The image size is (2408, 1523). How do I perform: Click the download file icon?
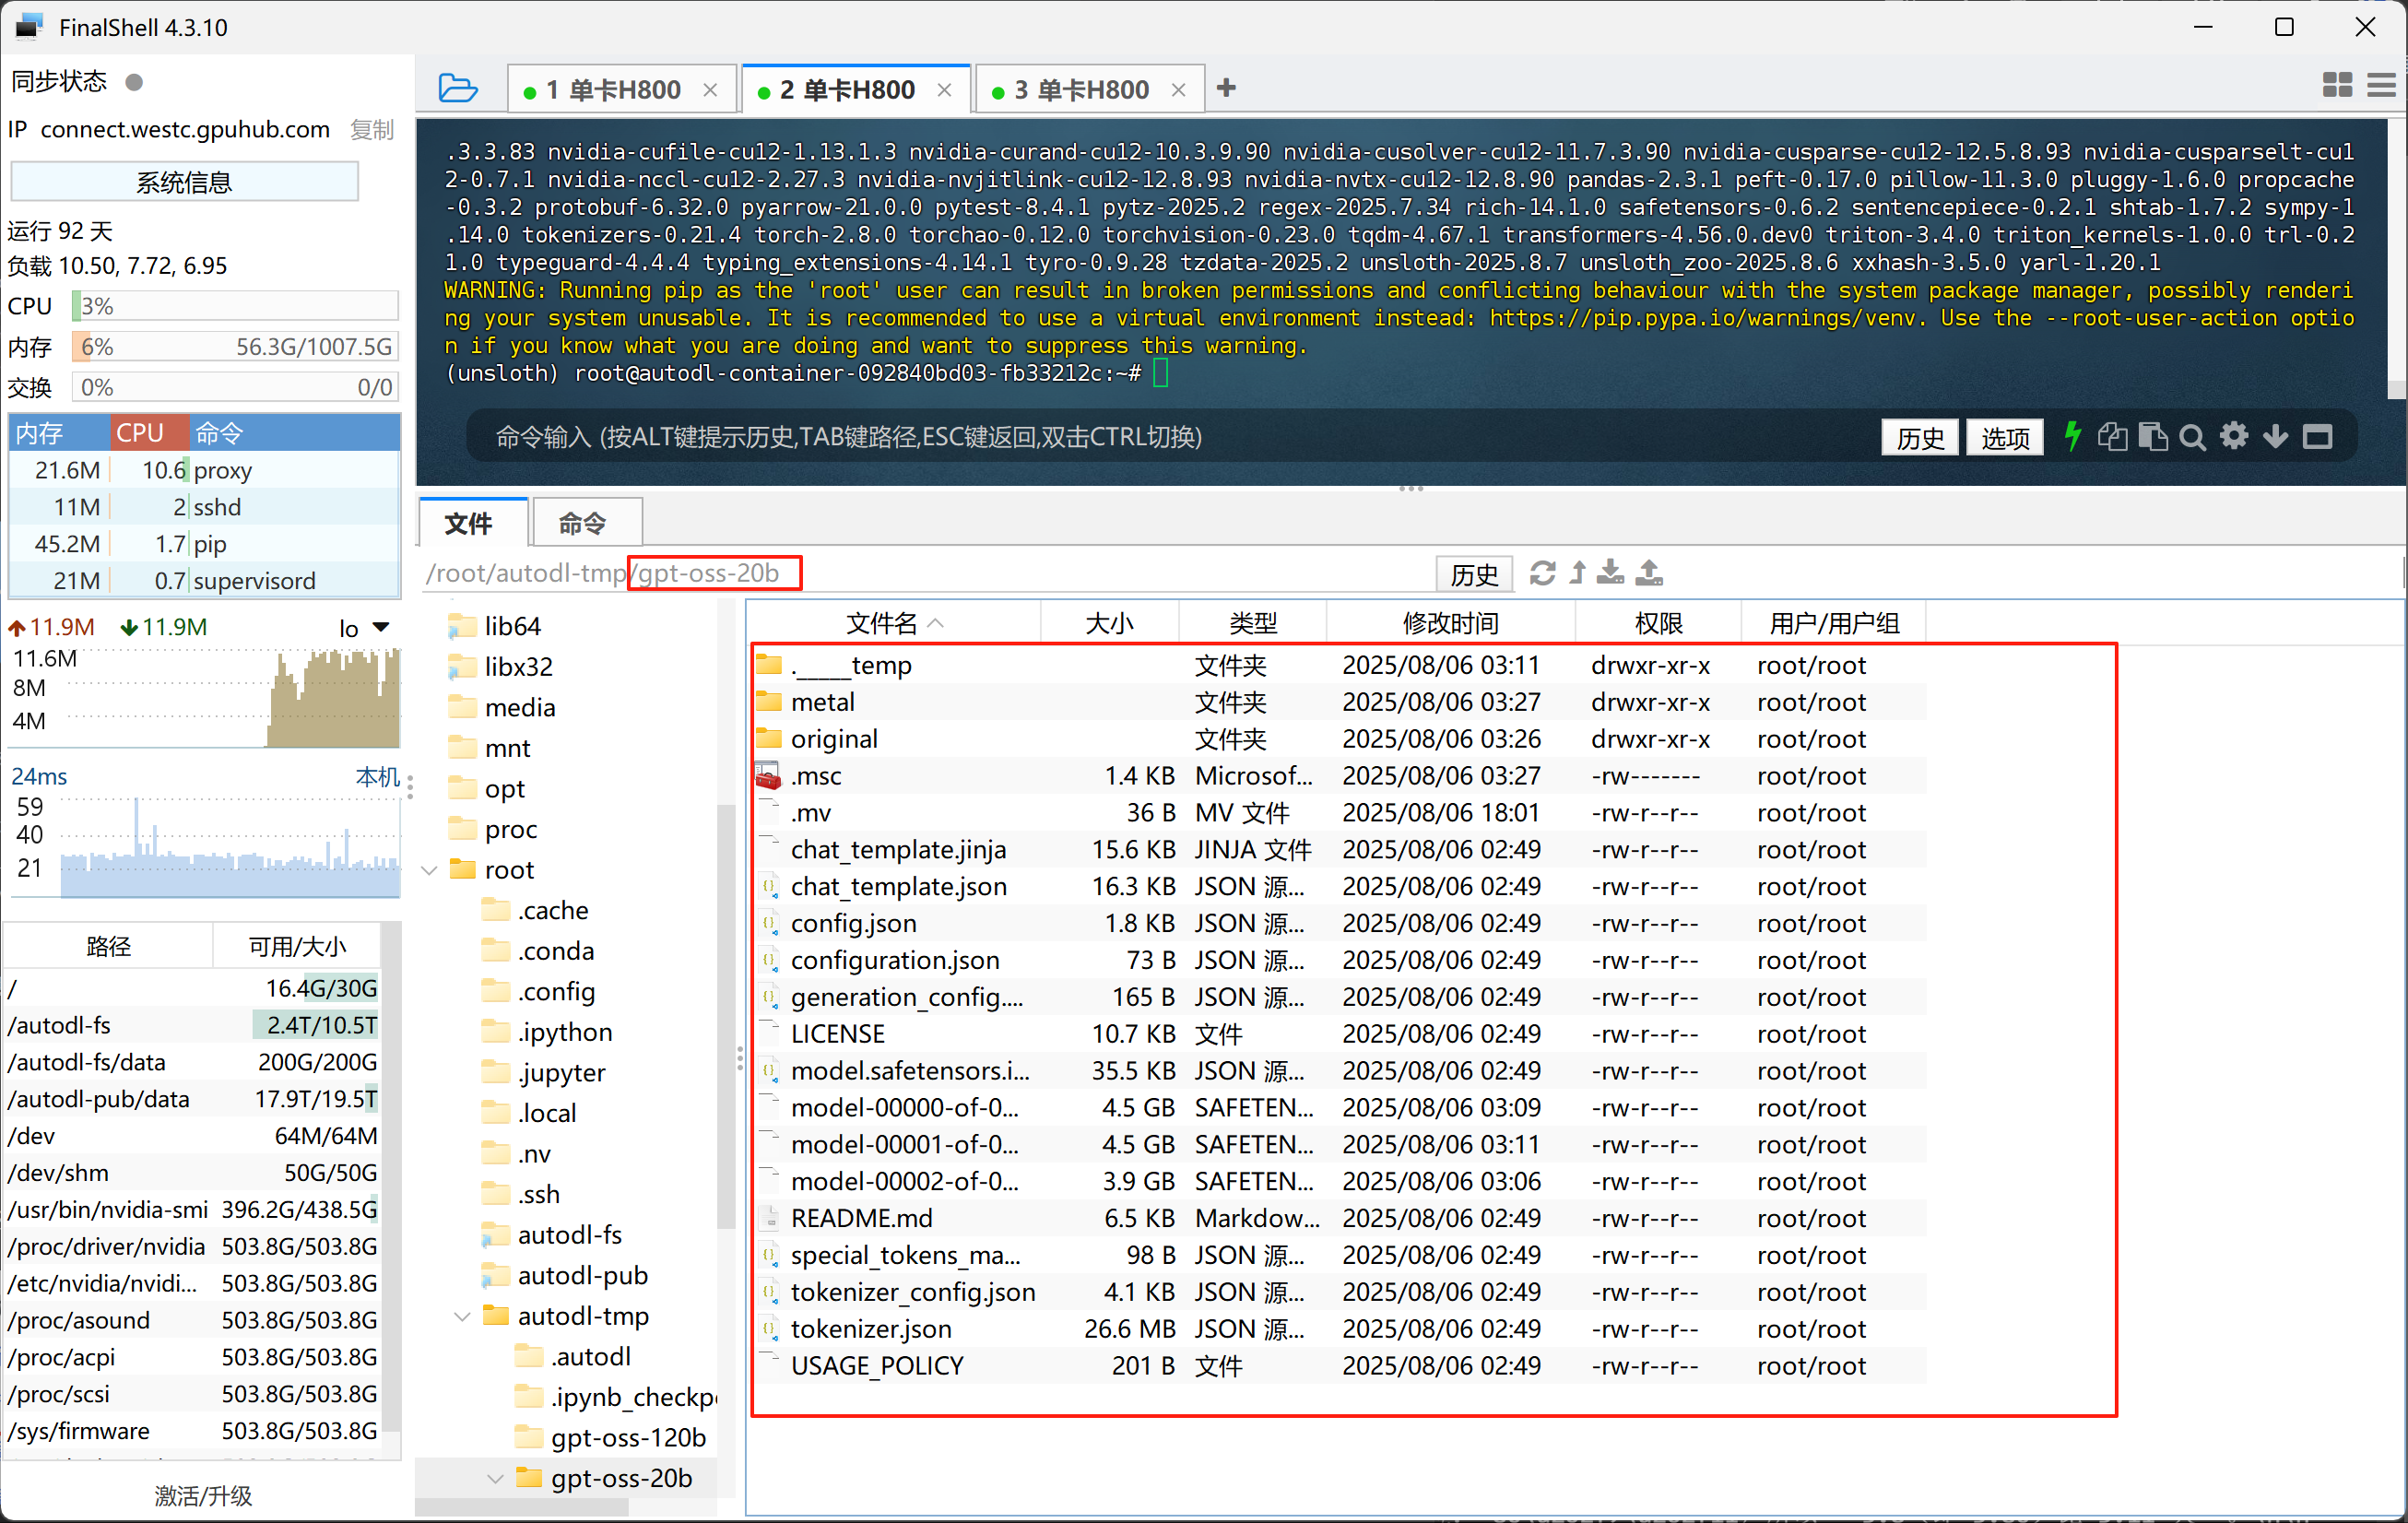[x=1610, y=573]
